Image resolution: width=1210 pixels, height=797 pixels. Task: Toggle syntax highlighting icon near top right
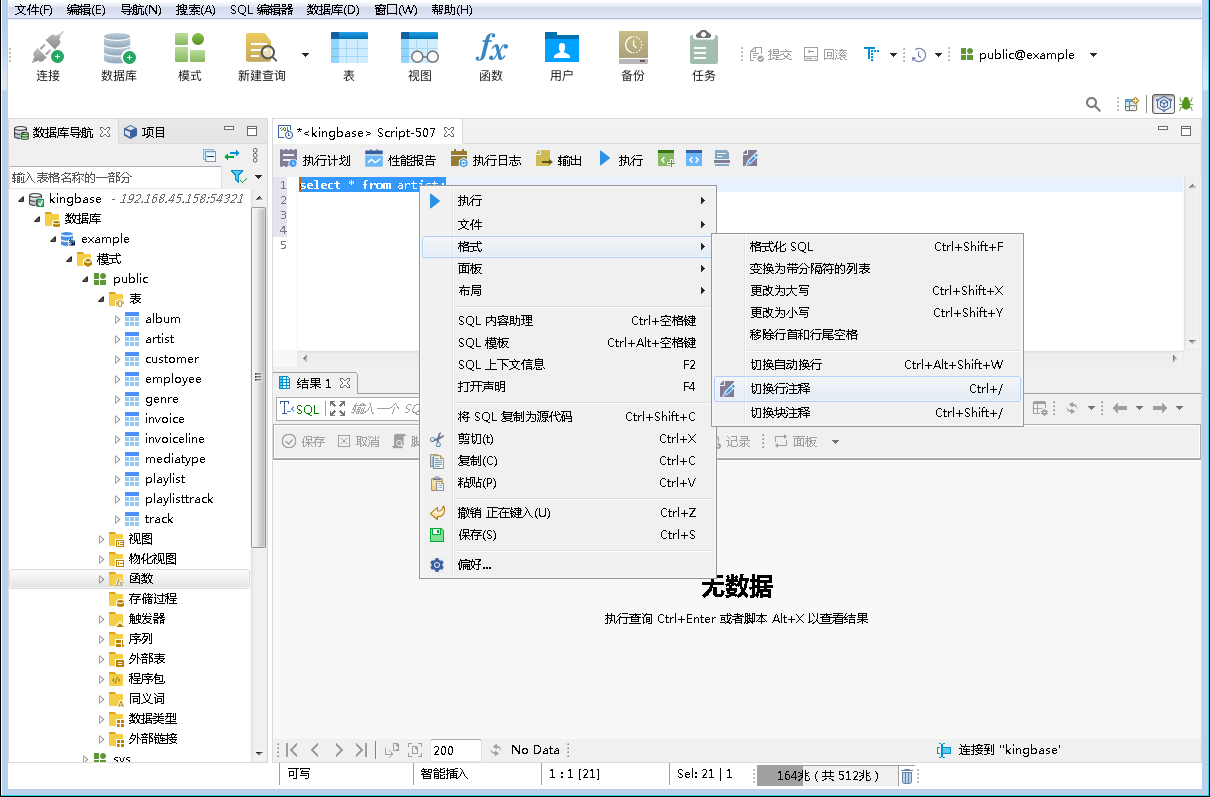coord(1163,103)
